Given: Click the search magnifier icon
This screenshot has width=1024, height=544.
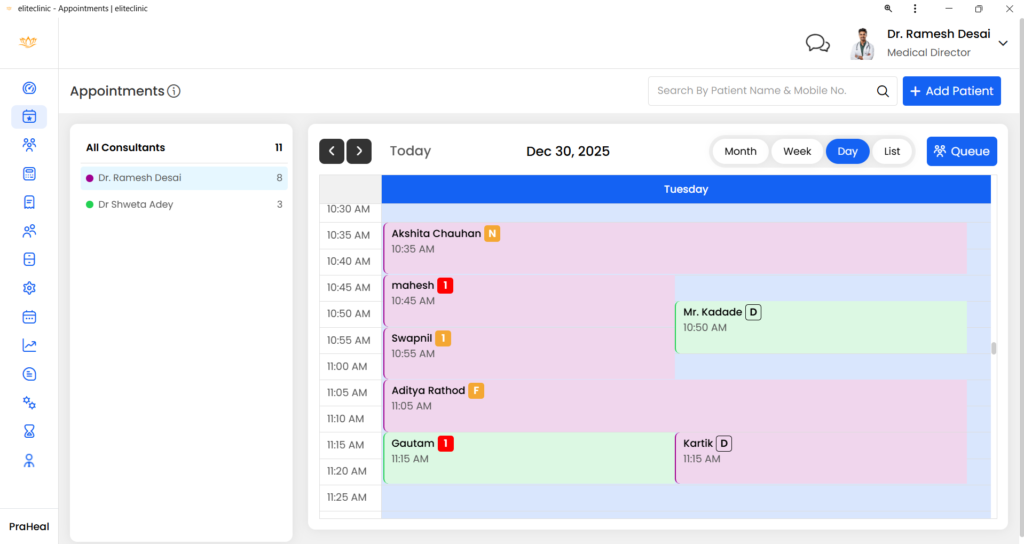Looking at the screenshot, I should [883, 91].
